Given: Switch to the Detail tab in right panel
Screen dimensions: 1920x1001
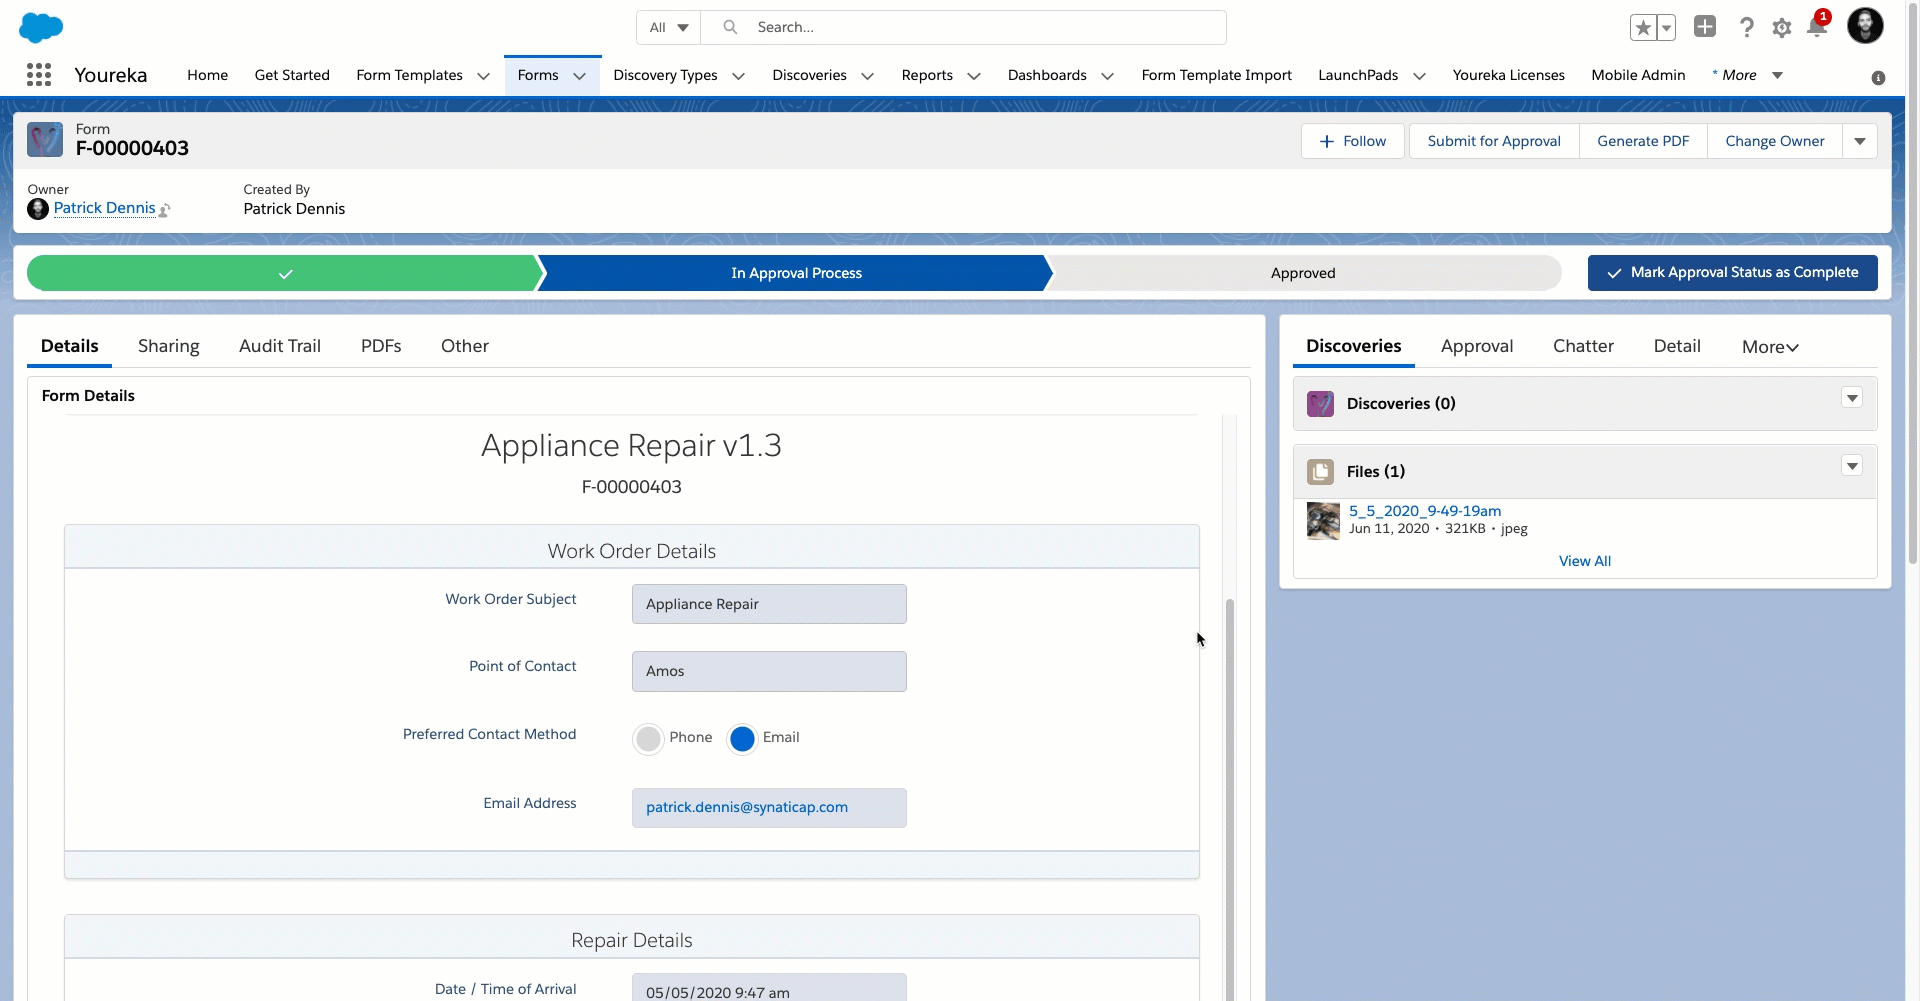Looking at the screenshot, I should [x=1676, y=346].
